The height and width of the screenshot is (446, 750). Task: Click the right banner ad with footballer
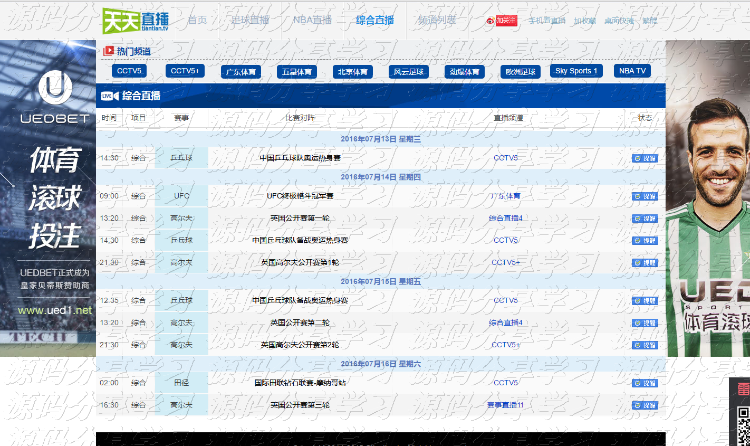708,198
